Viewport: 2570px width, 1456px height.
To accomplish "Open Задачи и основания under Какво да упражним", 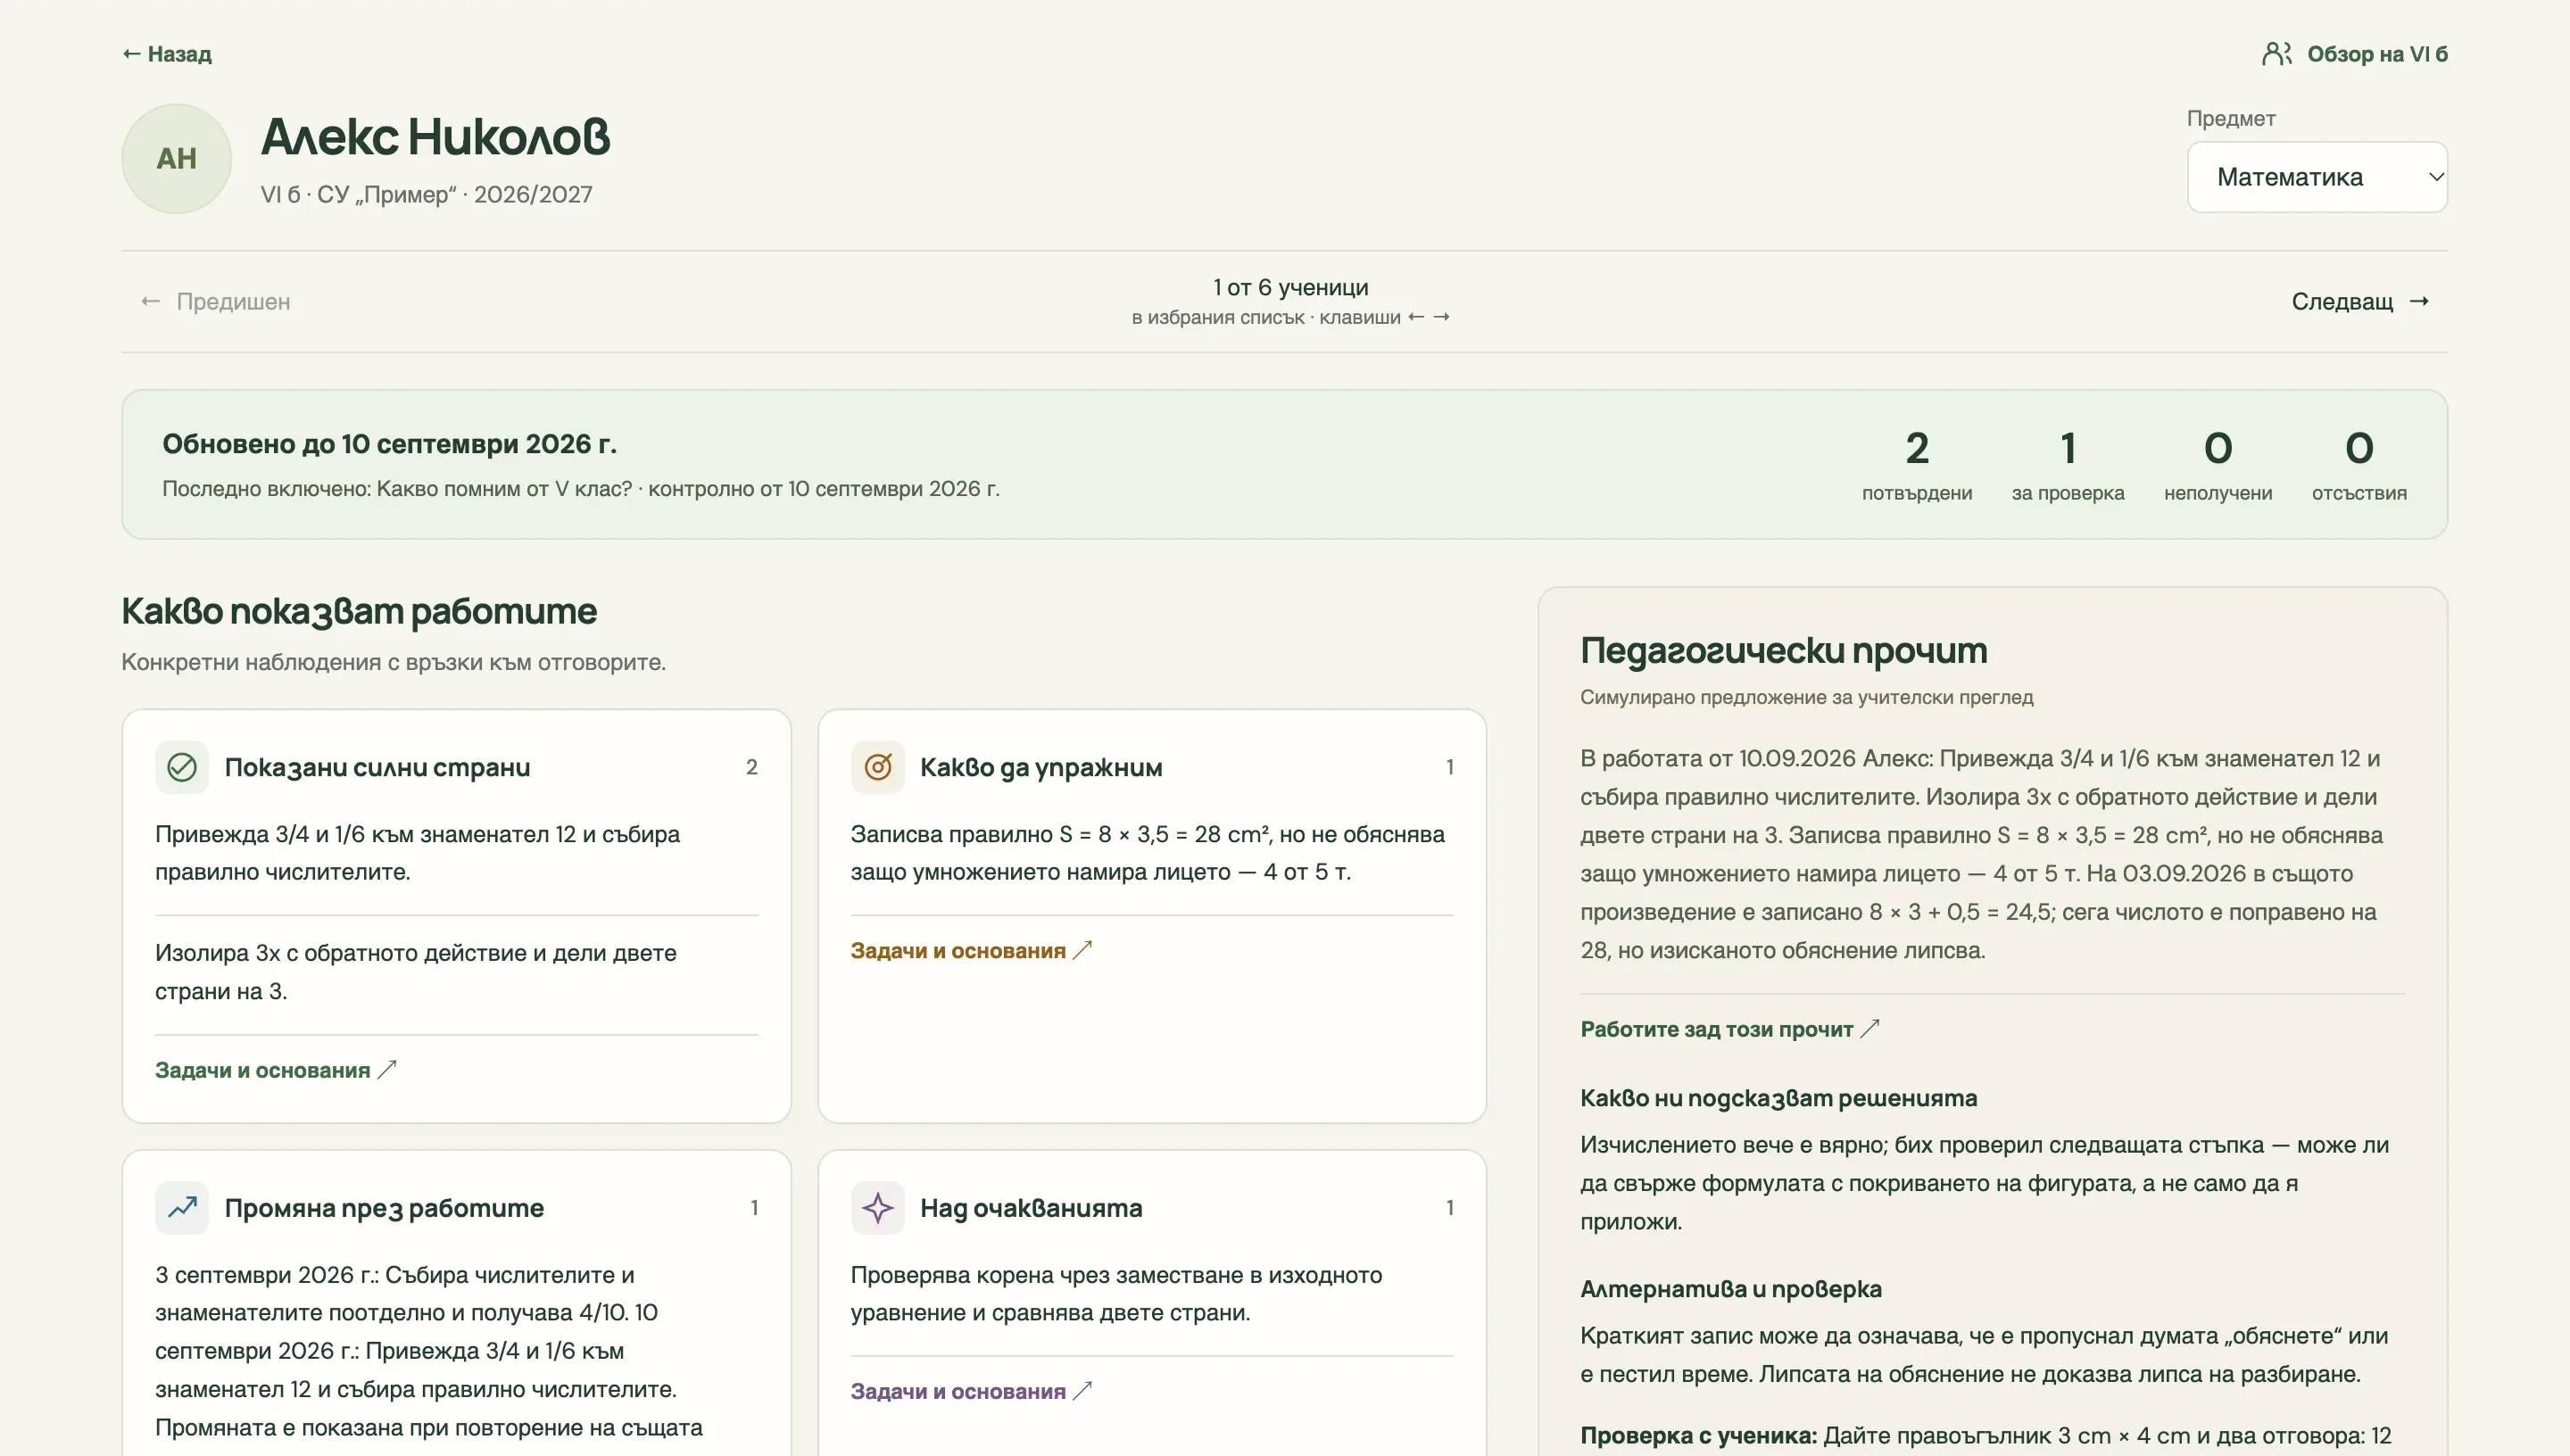I will (971, 950).
